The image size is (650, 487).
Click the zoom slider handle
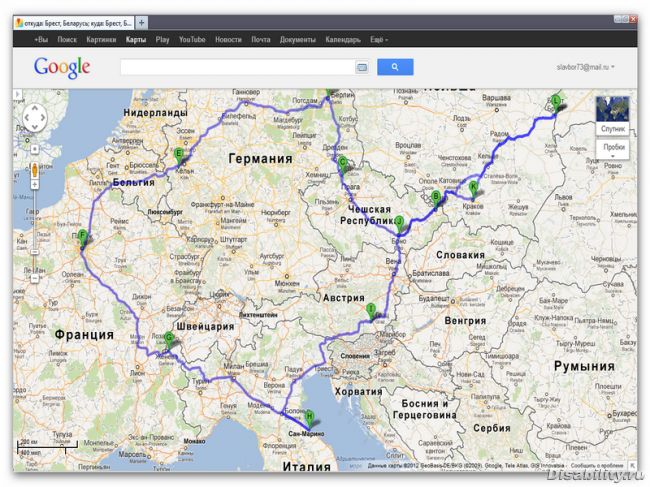tap(35, 252)
